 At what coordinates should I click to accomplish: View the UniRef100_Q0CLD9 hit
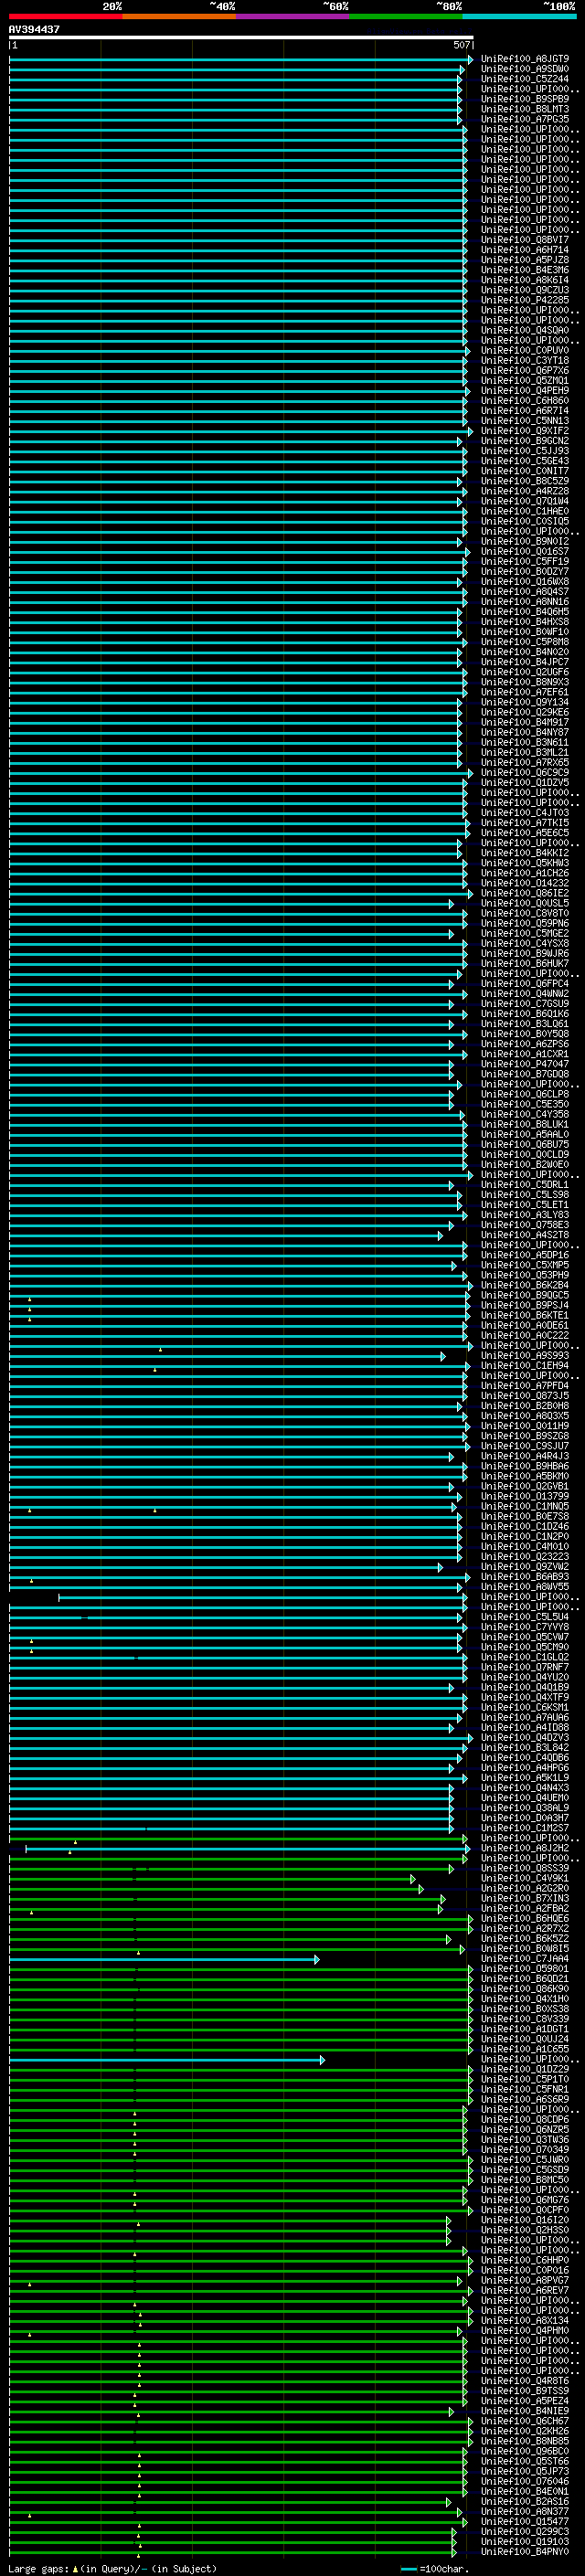525,1155
